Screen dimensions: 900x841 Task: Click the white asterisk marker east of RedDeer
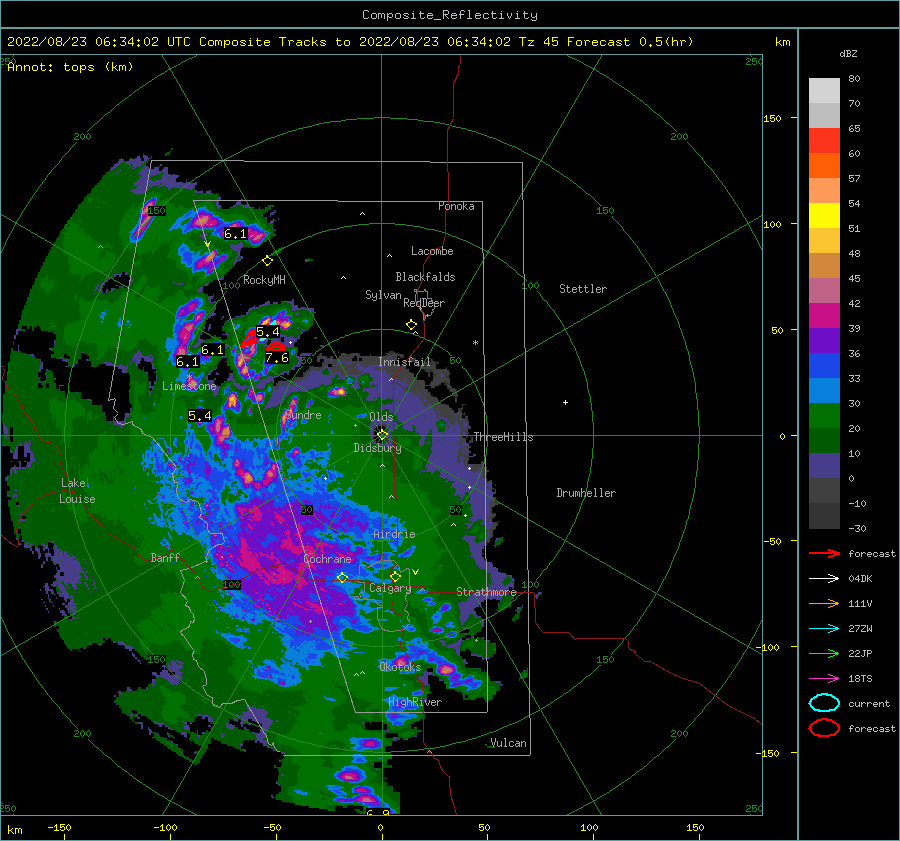click(475, 343)
